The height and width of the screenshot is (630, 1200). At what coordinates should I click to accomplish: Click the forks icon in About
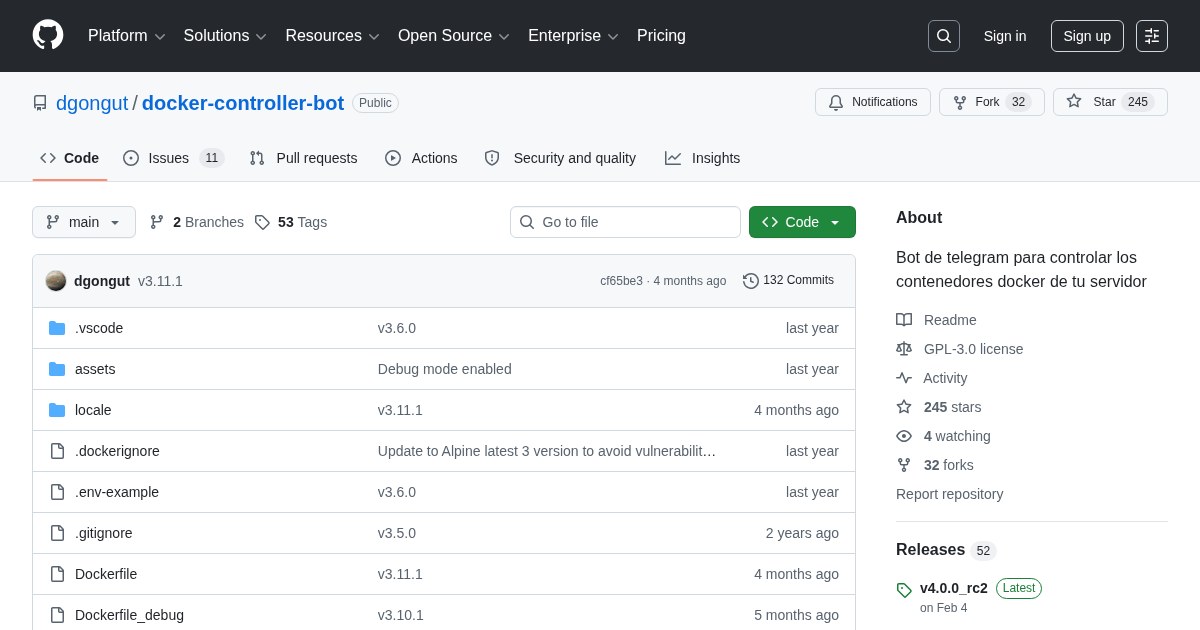click(904, 465)
